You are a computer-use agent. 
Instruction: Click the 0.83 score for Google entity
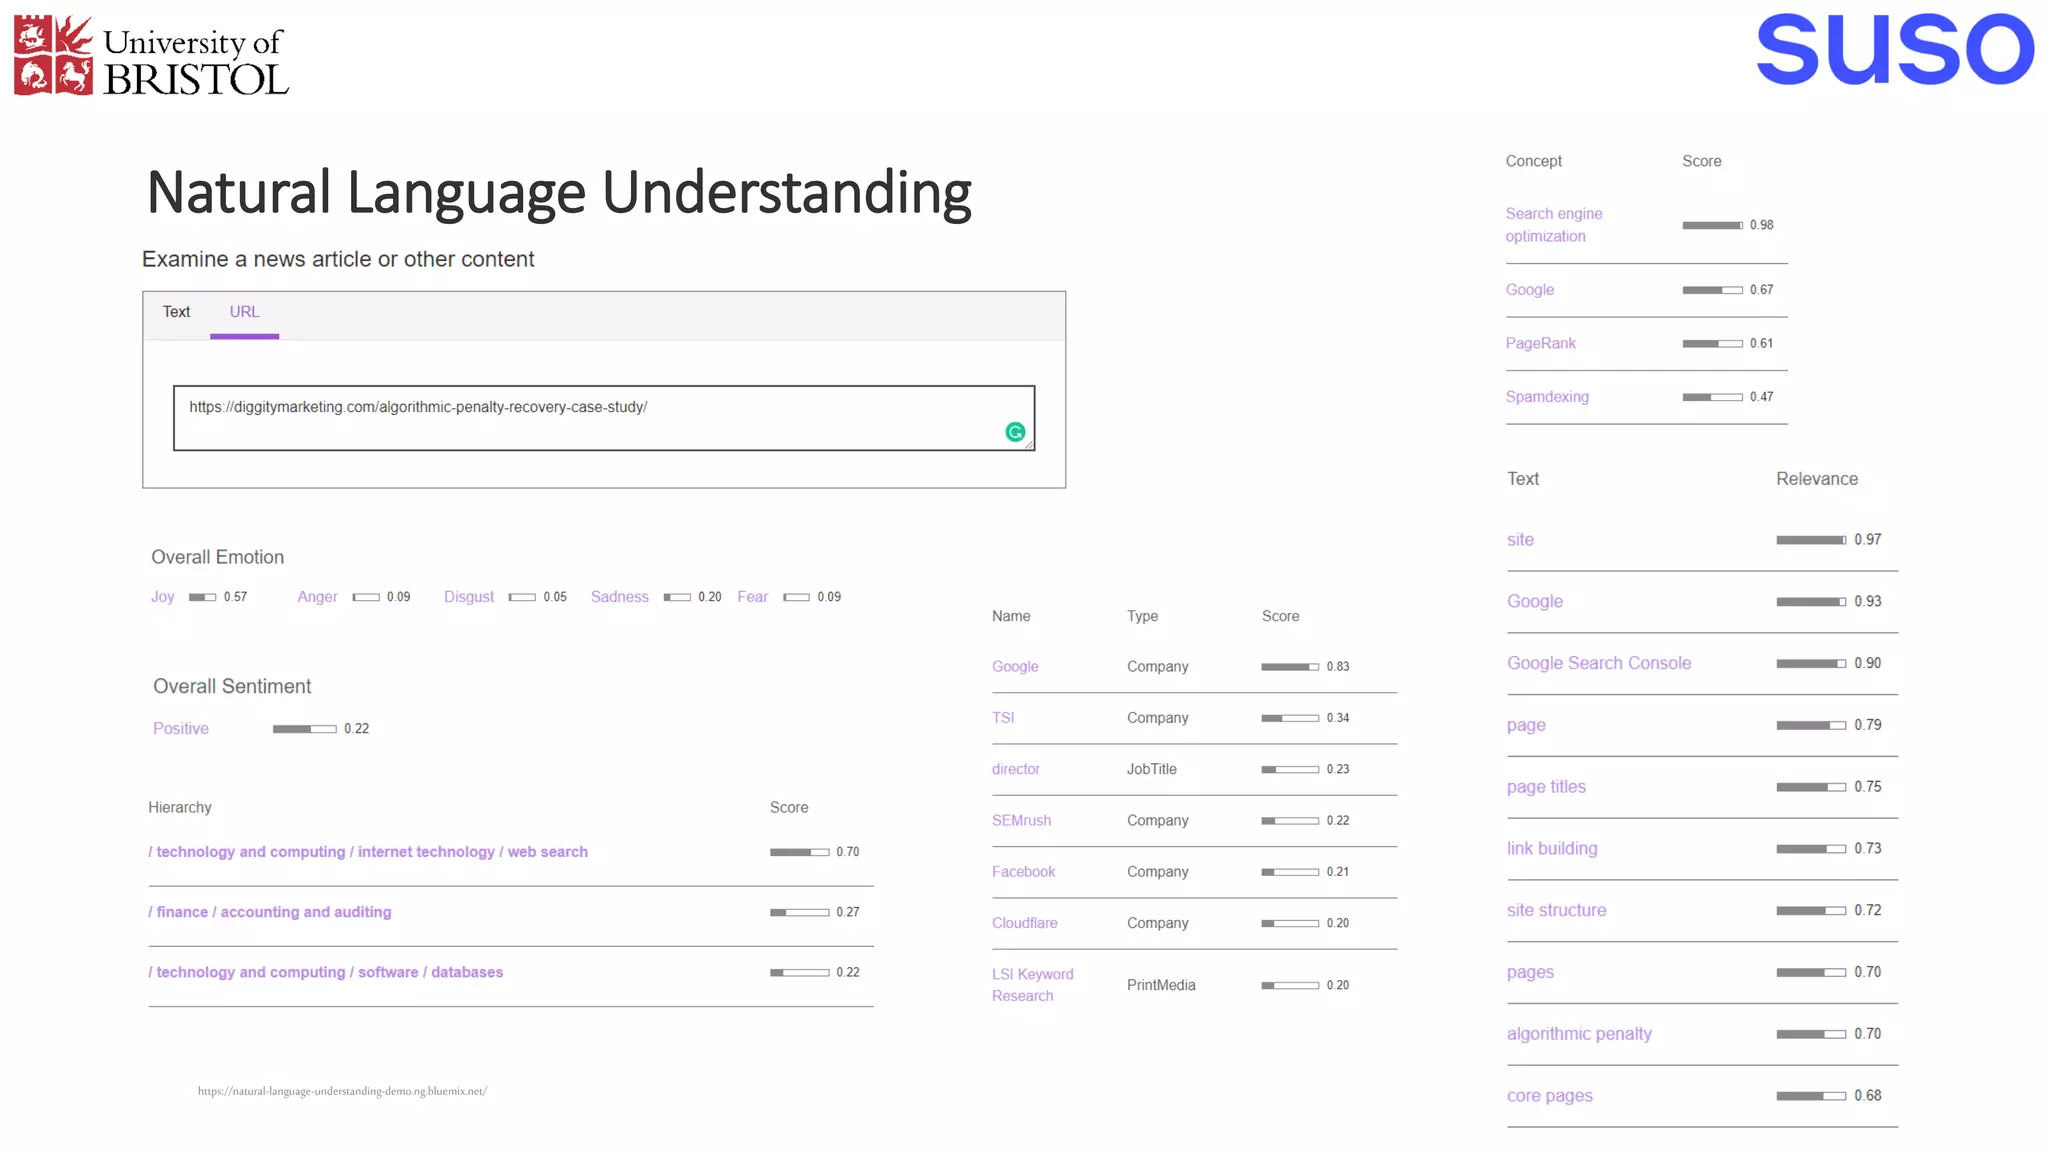(1338, 667)
